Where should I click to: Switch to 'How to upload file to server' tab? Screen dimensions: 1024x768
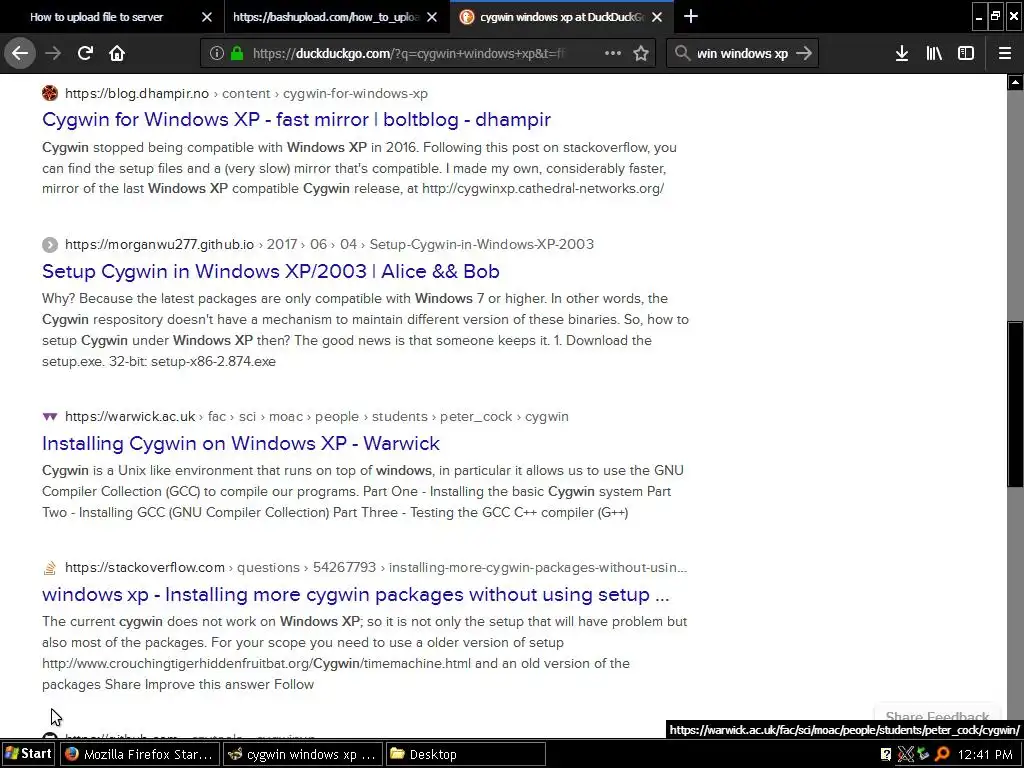point(112,17)
